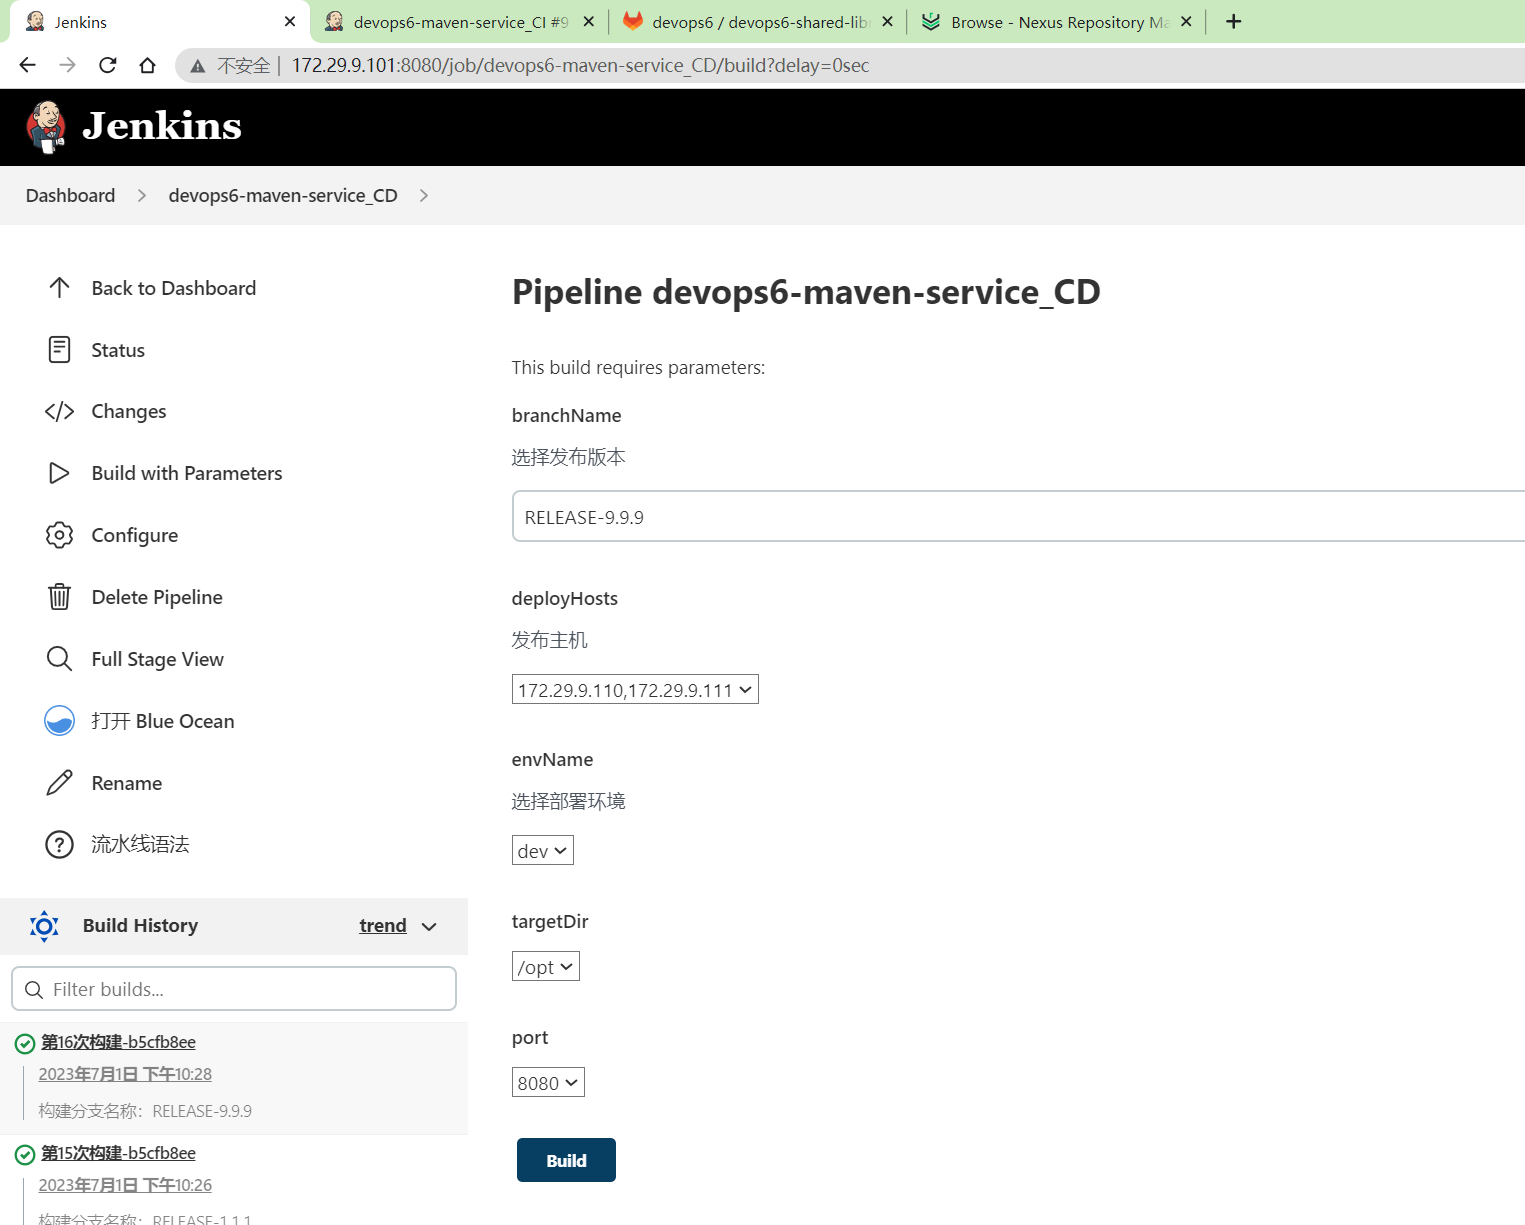Viewport: 1525px width, 1225px height.
Task: Expand the breadcrumb chevron after Dashboard
Action: [142, 196]
